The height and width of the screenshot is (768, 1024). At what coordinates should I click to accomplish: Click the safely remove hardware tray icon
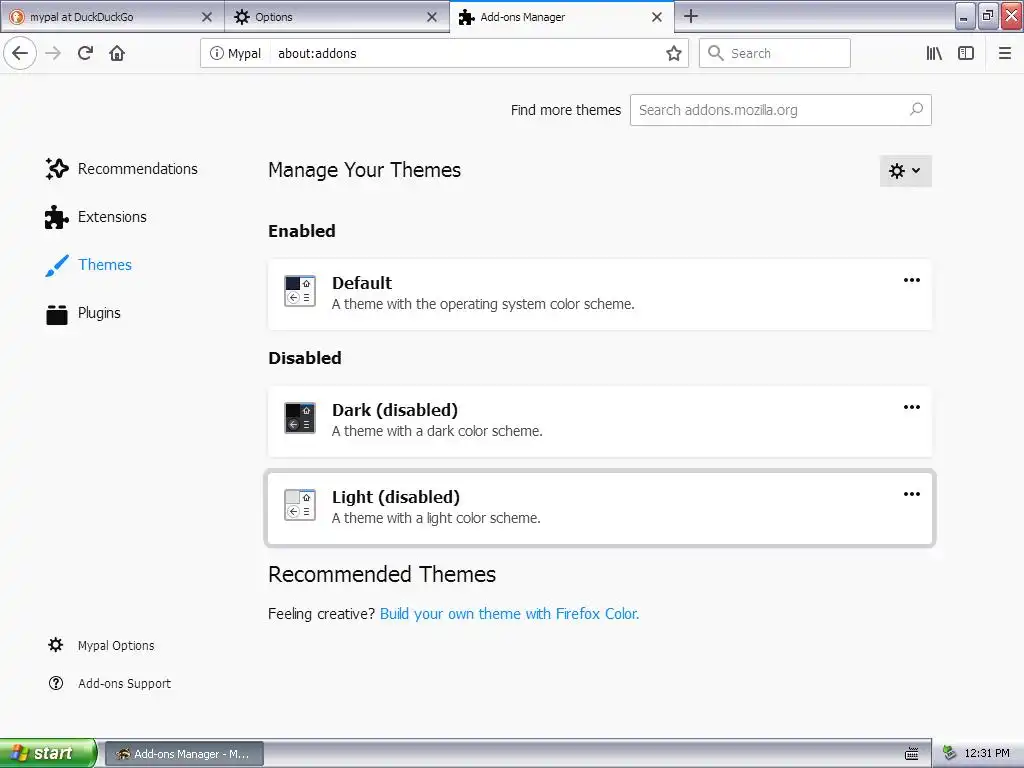949,753
